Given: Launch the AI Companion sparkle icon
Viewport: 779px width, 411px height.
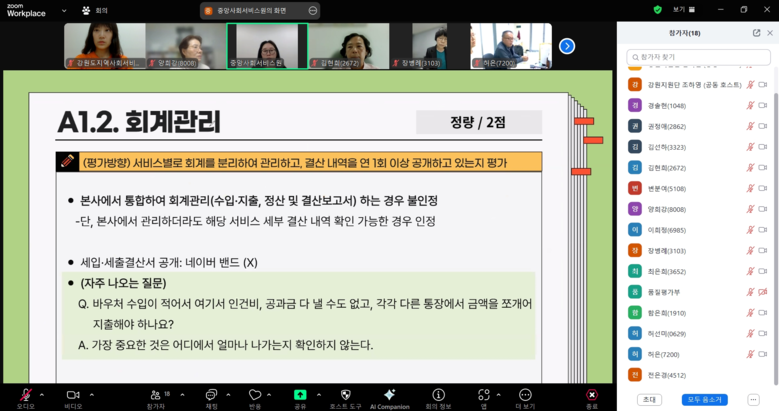Looking at the screenshot, I should point(389,394).
